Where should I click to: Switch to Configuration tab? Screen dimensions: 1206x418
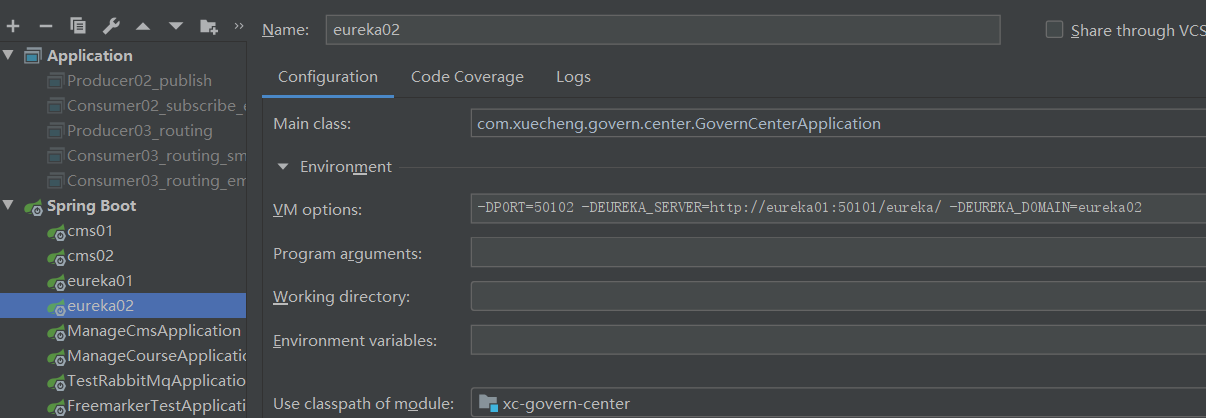pos(328,77)
